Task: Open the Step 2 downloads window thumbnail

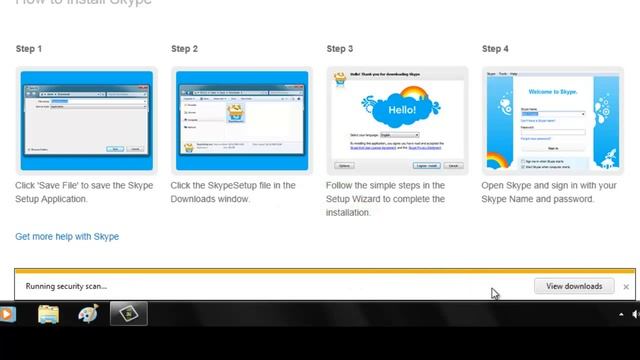Action: [242, 120]
